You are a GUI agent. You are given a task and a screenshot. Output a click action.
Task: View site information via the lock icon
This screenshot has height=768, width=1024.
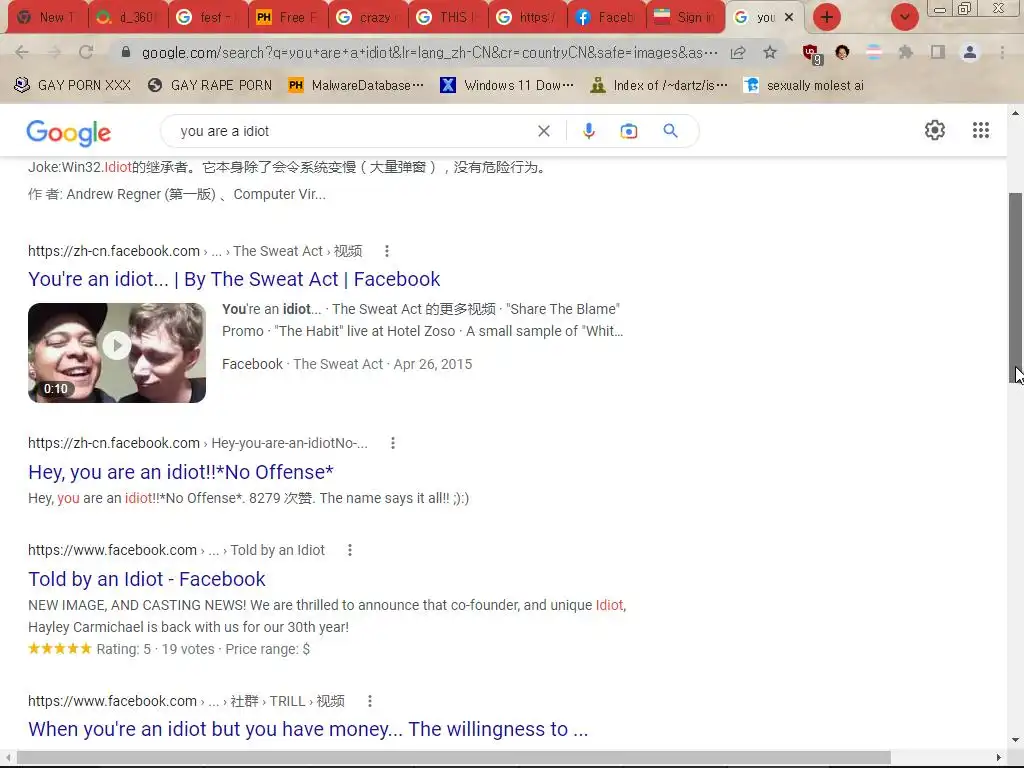coord(126,52)
